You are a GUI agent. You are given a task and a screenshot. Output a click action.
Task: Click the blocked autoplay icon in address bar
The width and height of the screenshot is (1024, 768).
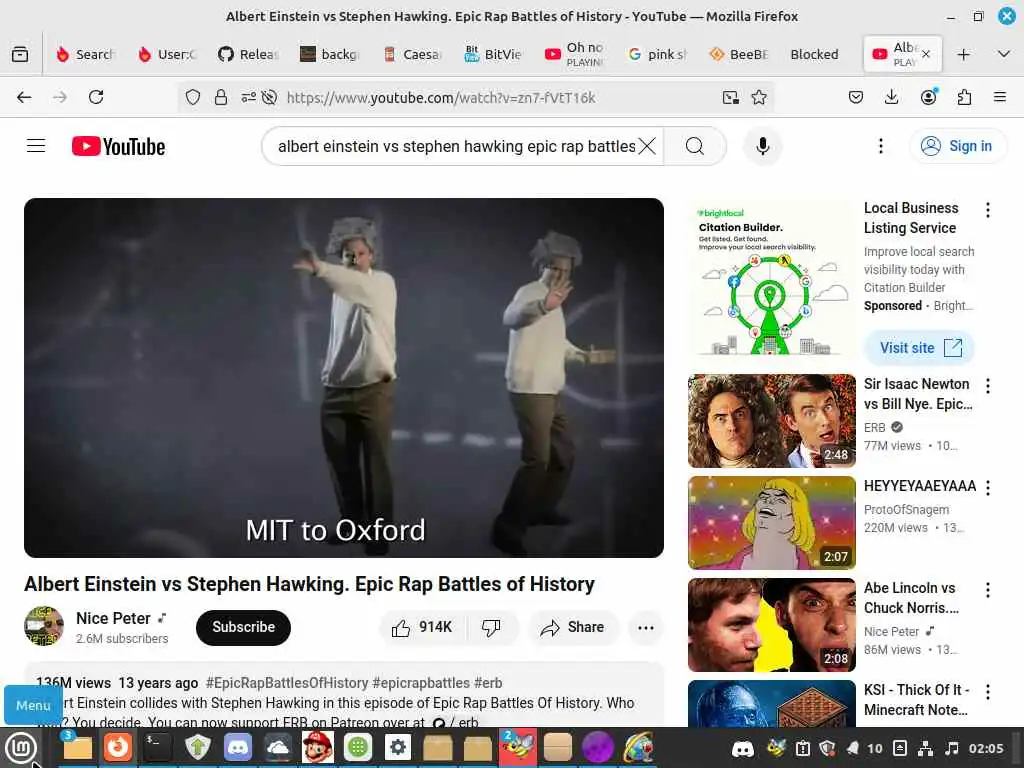pos(269,97)
